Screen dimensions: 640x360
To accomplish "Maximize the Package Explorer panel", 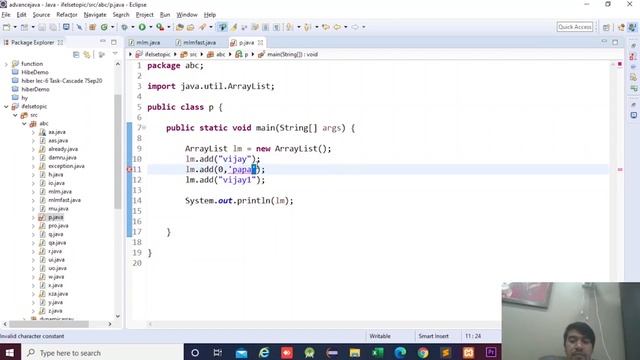I will point(114,42).
